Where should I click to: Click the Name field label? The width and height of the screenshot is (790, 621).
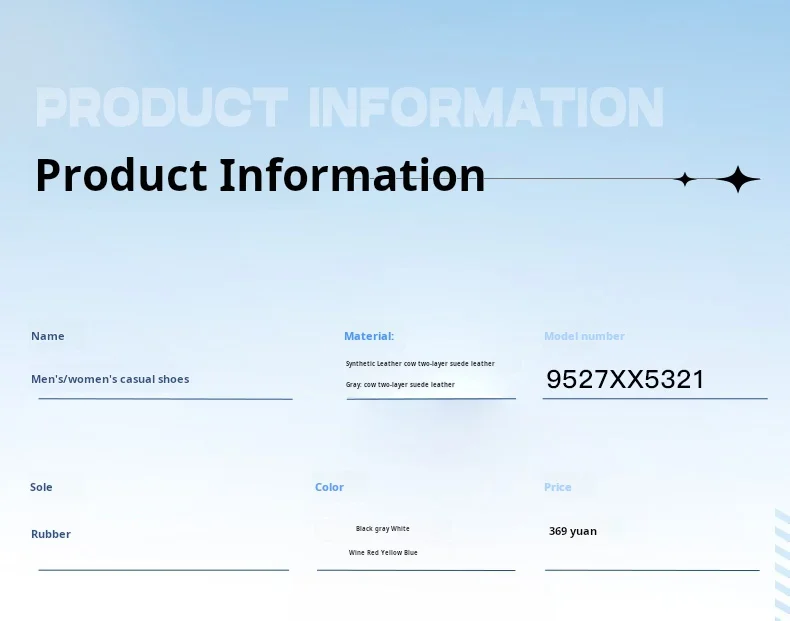[47, 336]
